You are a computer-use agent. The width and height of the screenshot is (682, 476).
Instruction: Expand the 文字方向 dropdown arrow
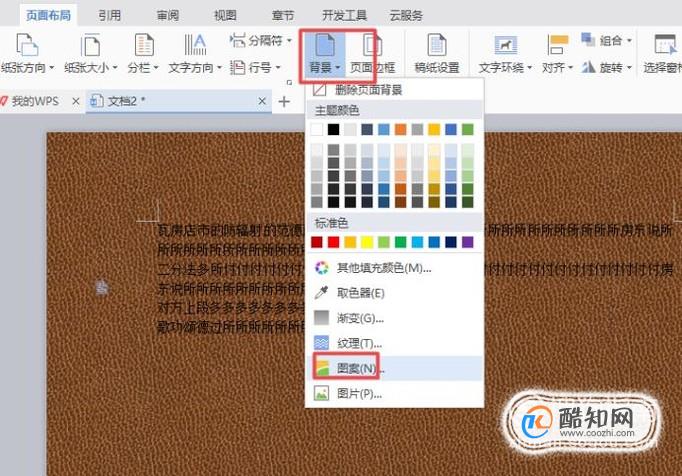point(219,67)
